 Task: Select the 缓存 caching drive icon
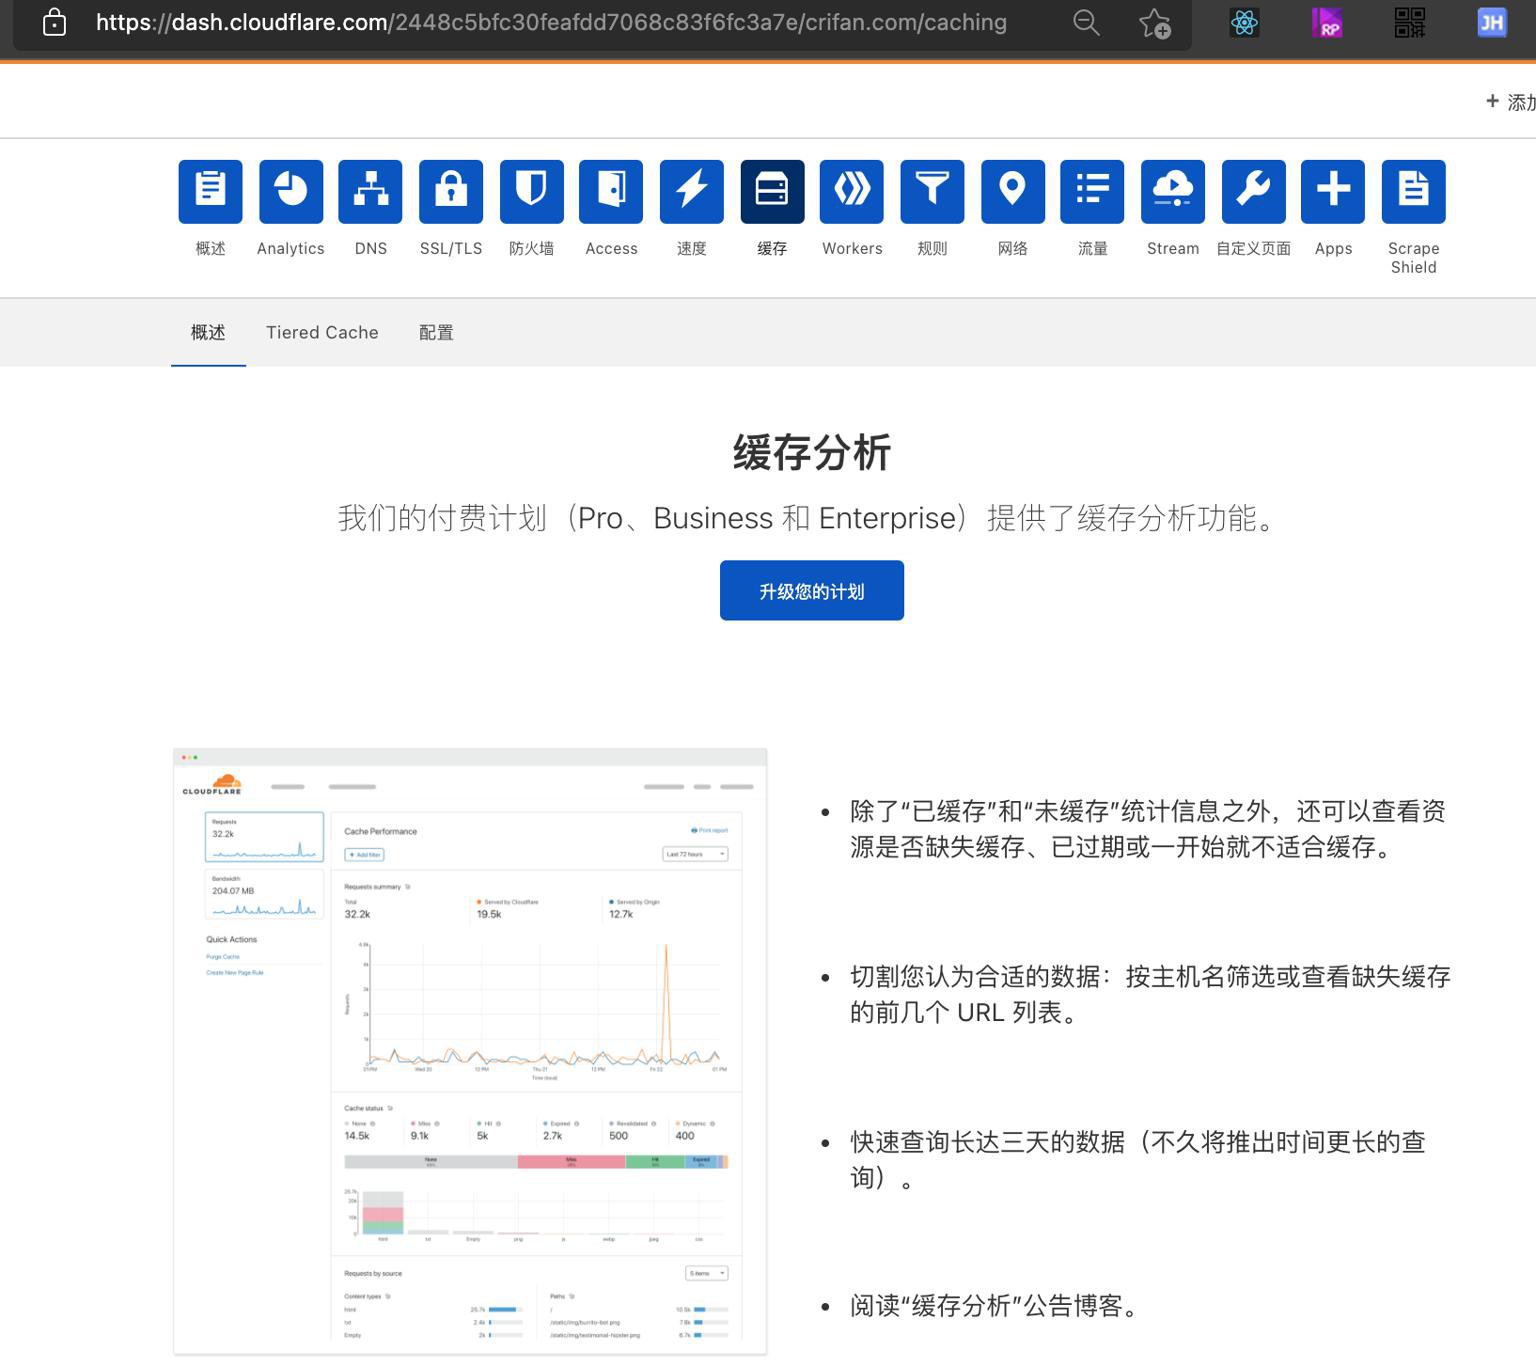point(772,191)
